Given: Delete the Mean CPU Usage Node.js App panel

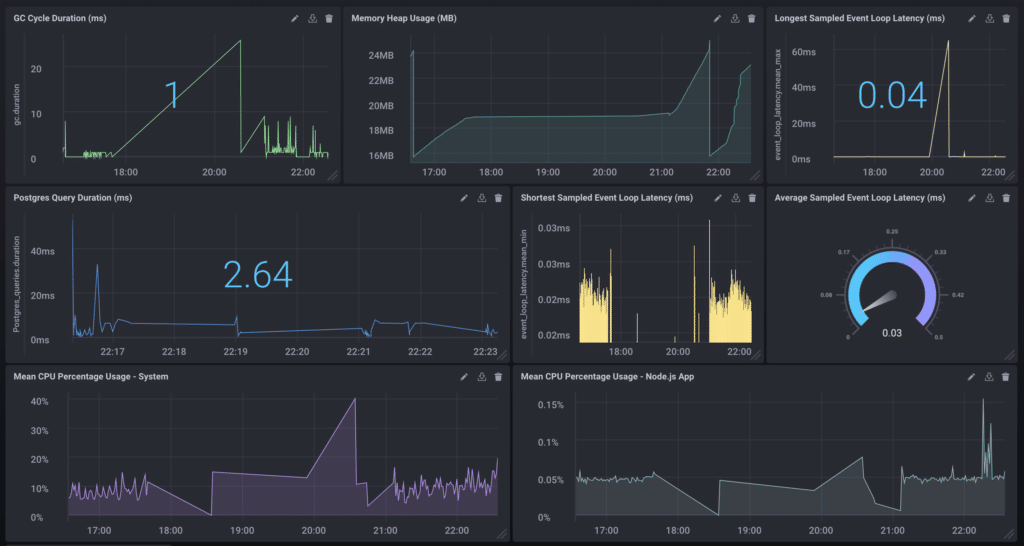Looking at the screenshot, I should 1006,377.
